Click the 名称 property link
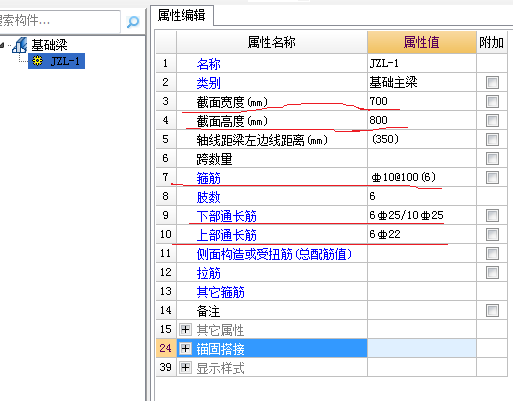The width and height of the screenshot is (513, 401). (208, 64)
